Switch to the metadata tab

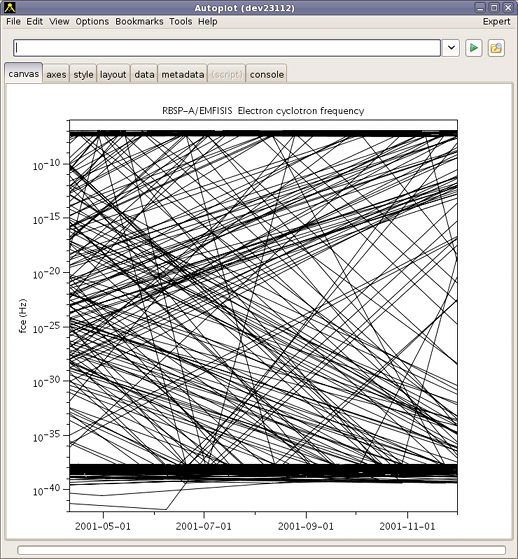coord(183,74)
